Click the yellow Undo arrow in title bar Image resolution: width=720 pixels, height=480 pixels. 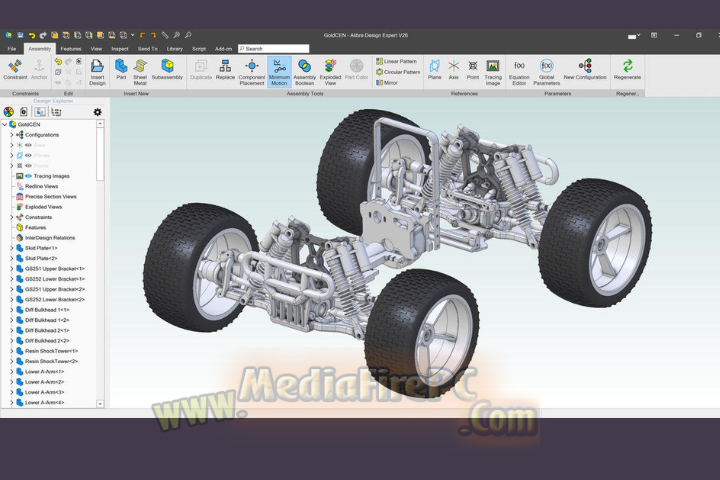point(32,35)
